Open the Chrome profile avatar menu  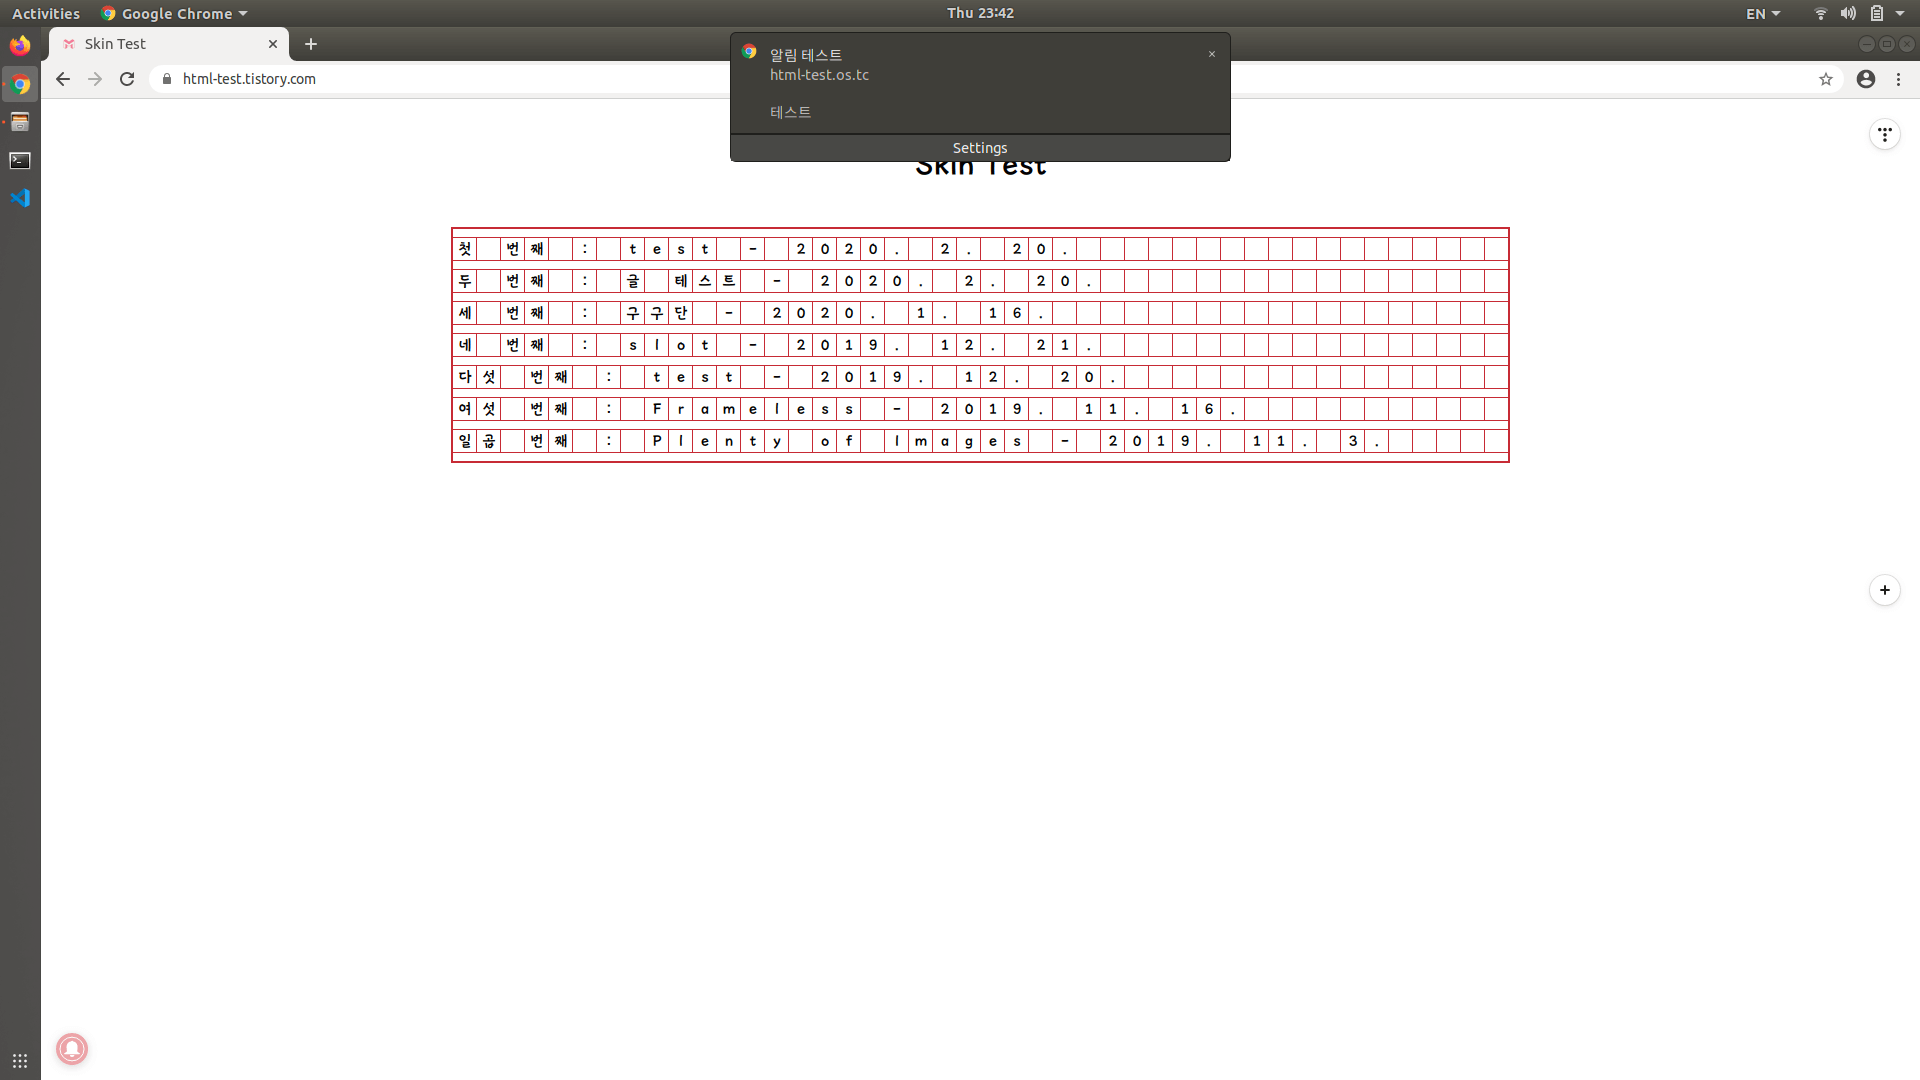(x=1865, y=79)
